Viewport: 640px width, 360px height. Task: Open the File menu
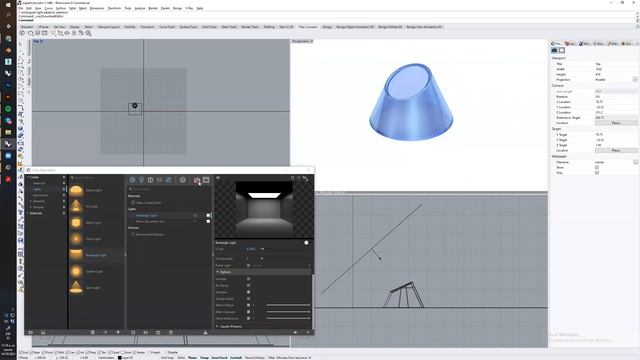coord(20,8)
